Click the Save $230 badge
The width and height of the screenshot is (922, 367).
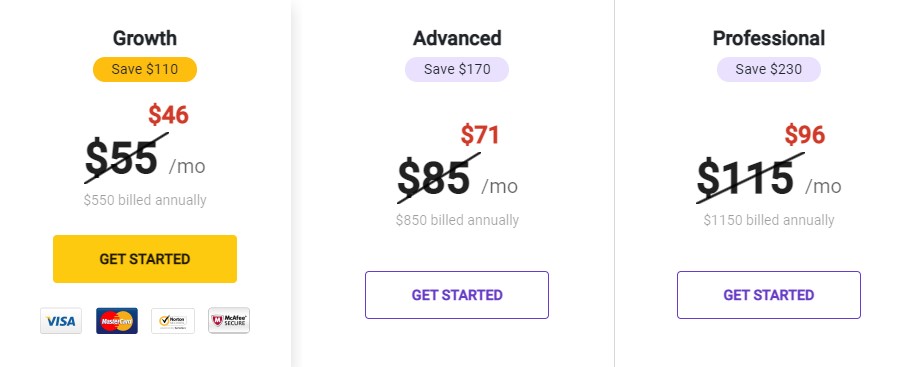[x=769, y=69]
